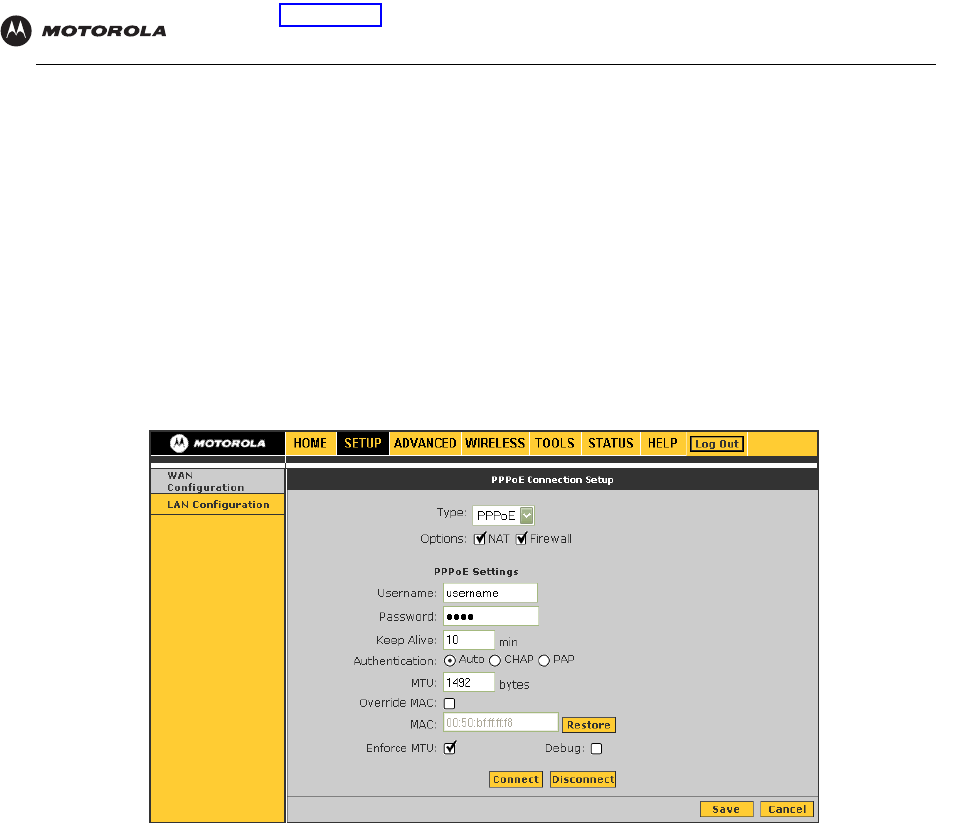Open the HOME tab

[x=310, y=443]
